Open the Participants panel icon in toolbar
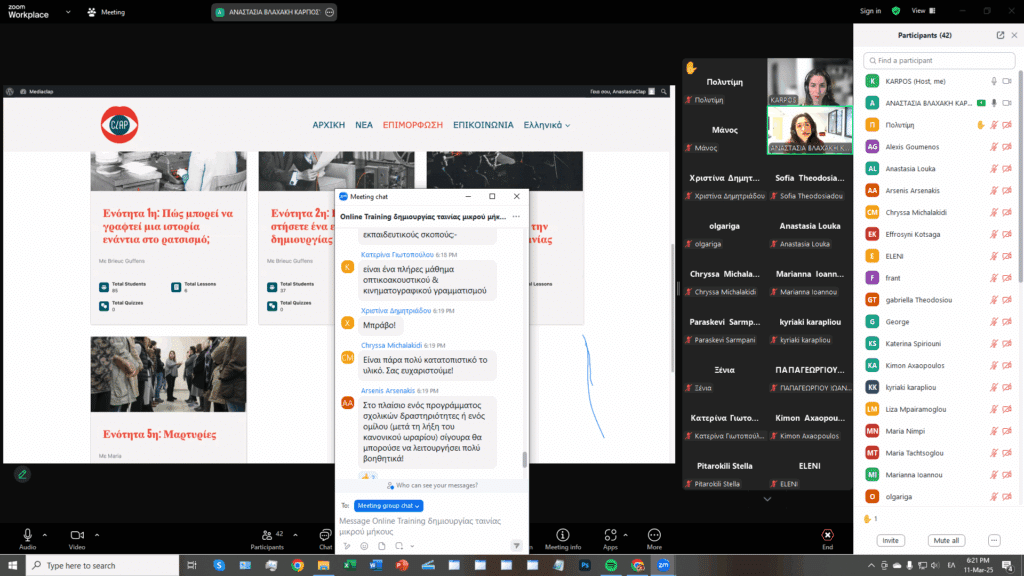1024x576 pixels. (x=267, y=535)
